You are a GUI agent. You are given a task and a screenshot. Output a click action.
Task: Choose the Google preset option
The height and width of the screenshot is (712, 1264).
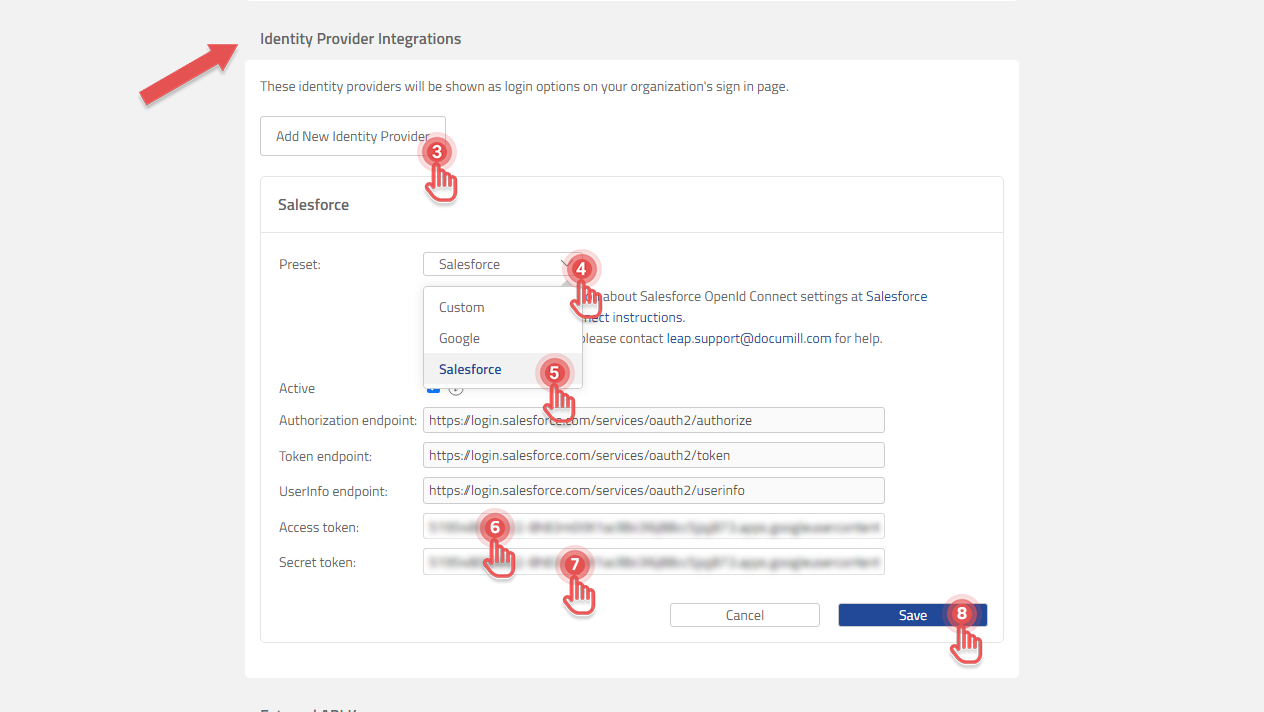point(459,338)
